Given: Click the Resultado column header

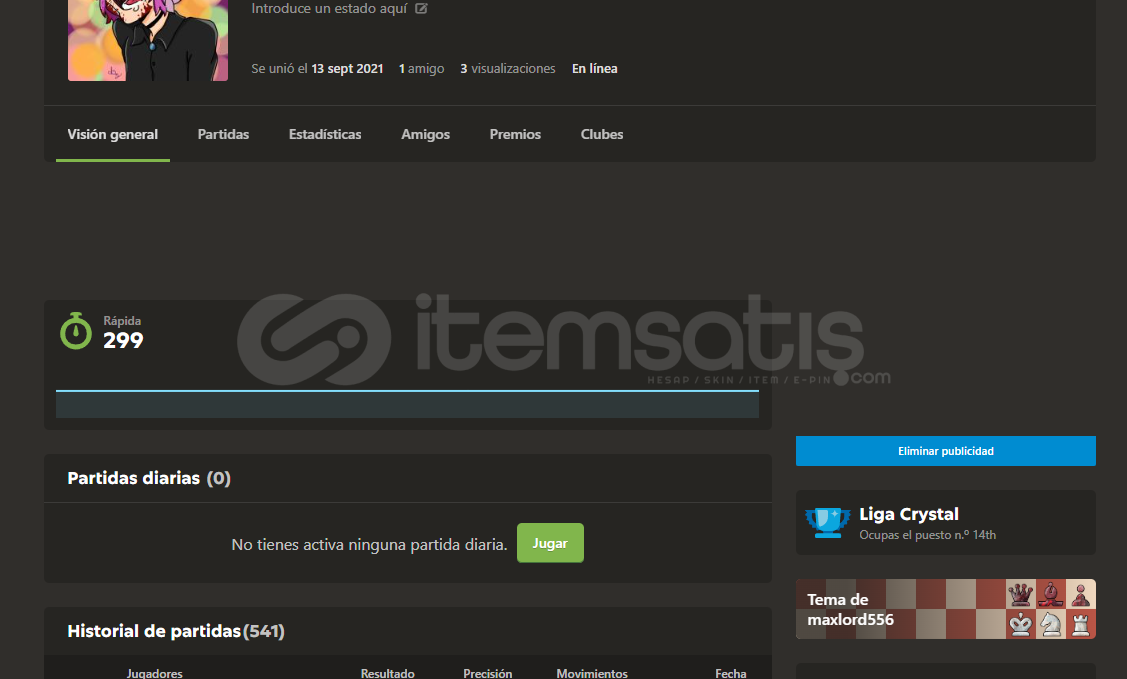Looking at the screenshot, I should point(387,673).
